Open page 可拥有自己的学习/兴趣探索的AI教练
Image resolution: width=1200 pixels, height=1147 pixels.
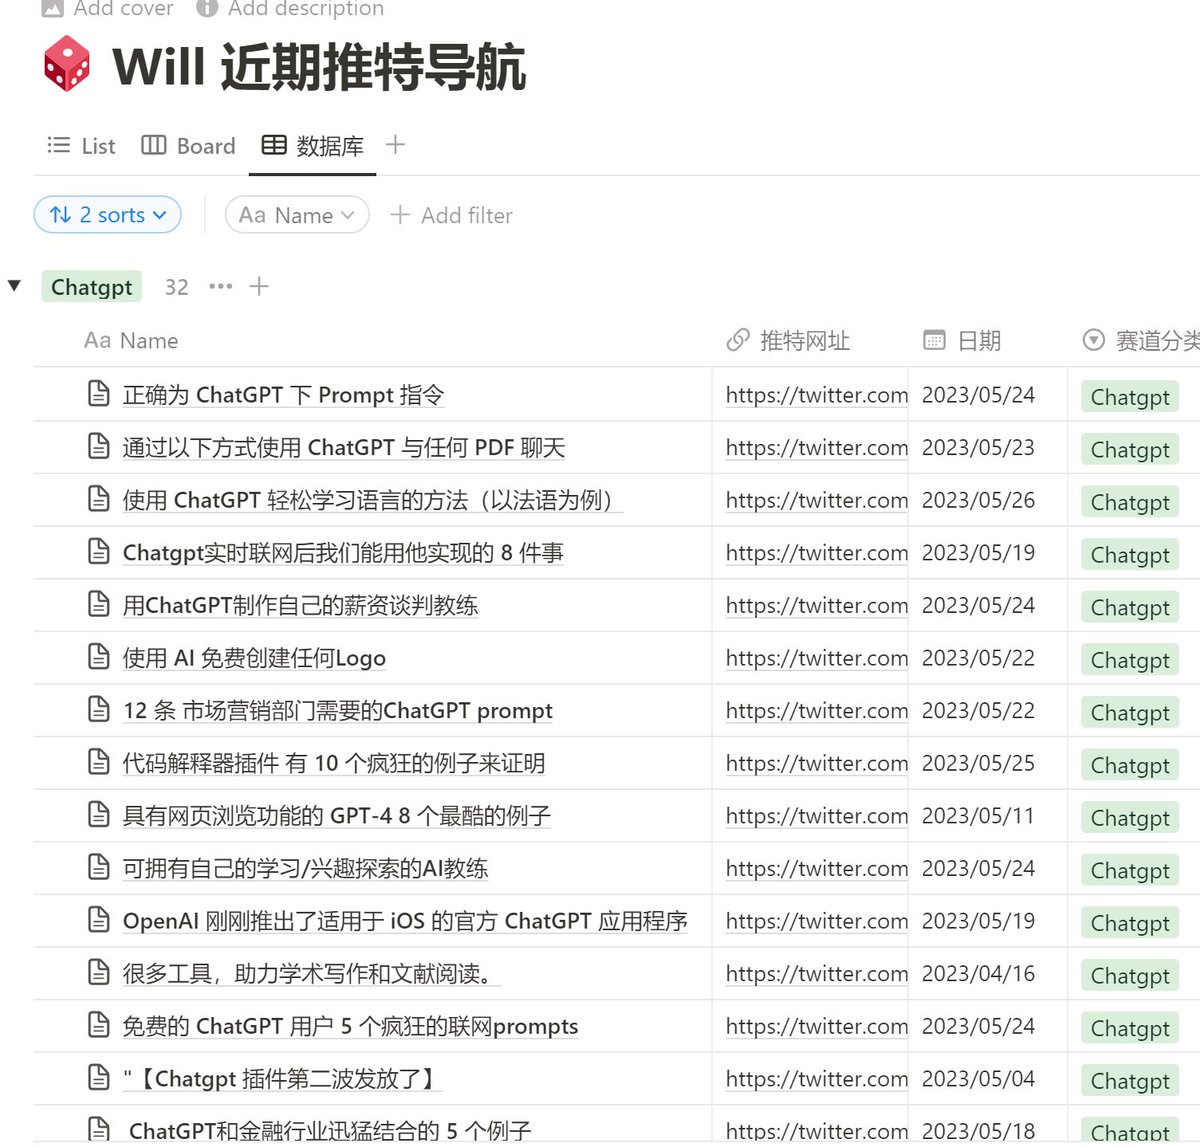coord(305,868)
